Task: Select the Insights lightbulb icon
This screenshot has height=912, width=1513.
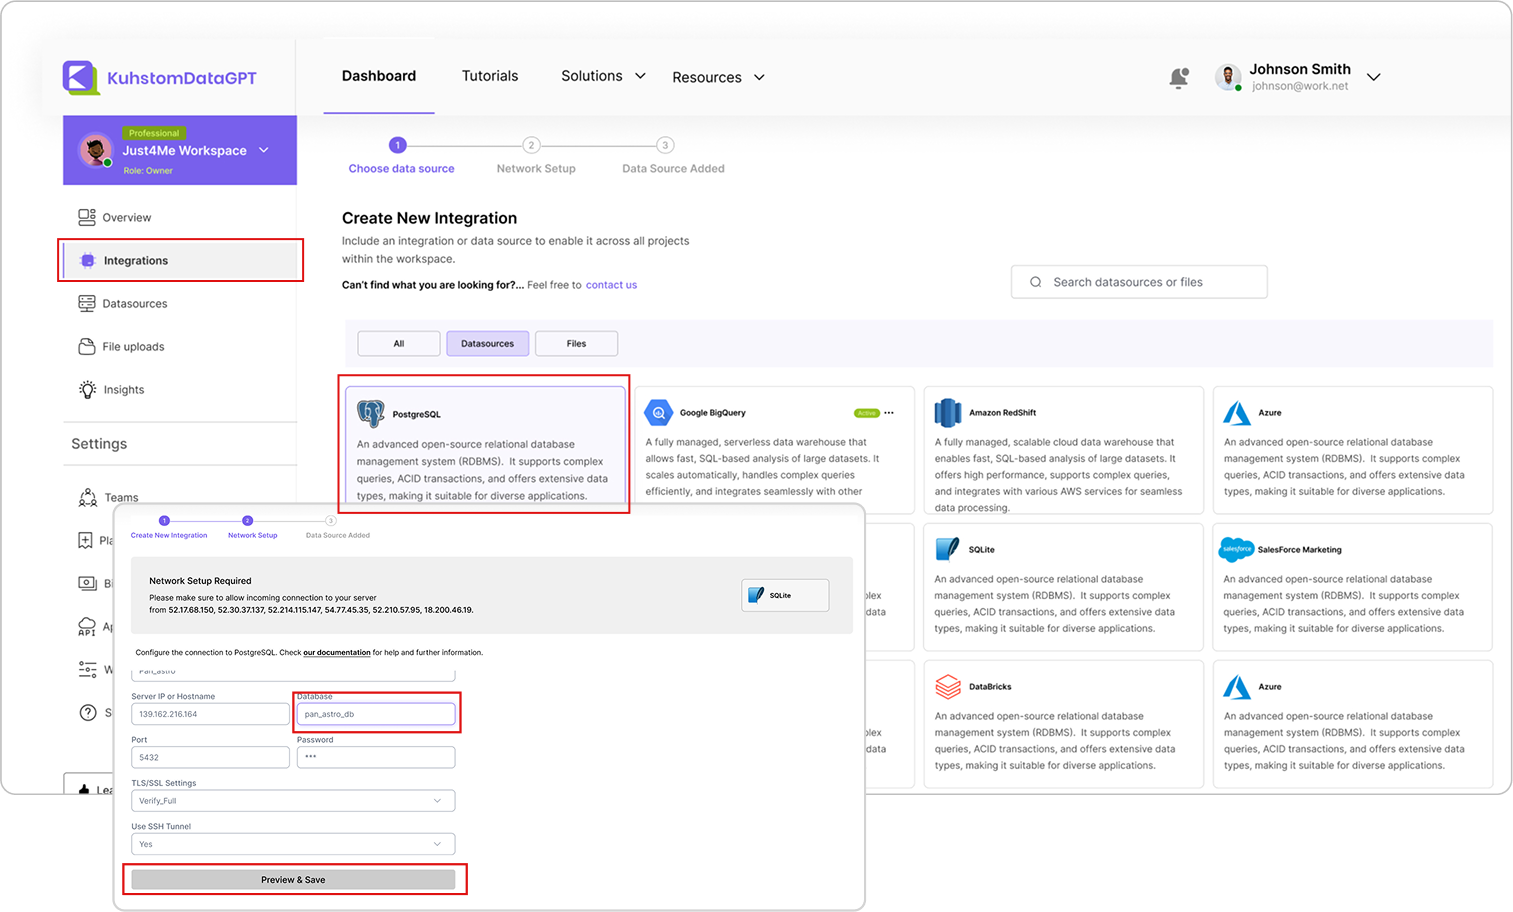Action: tap(87, 389)
